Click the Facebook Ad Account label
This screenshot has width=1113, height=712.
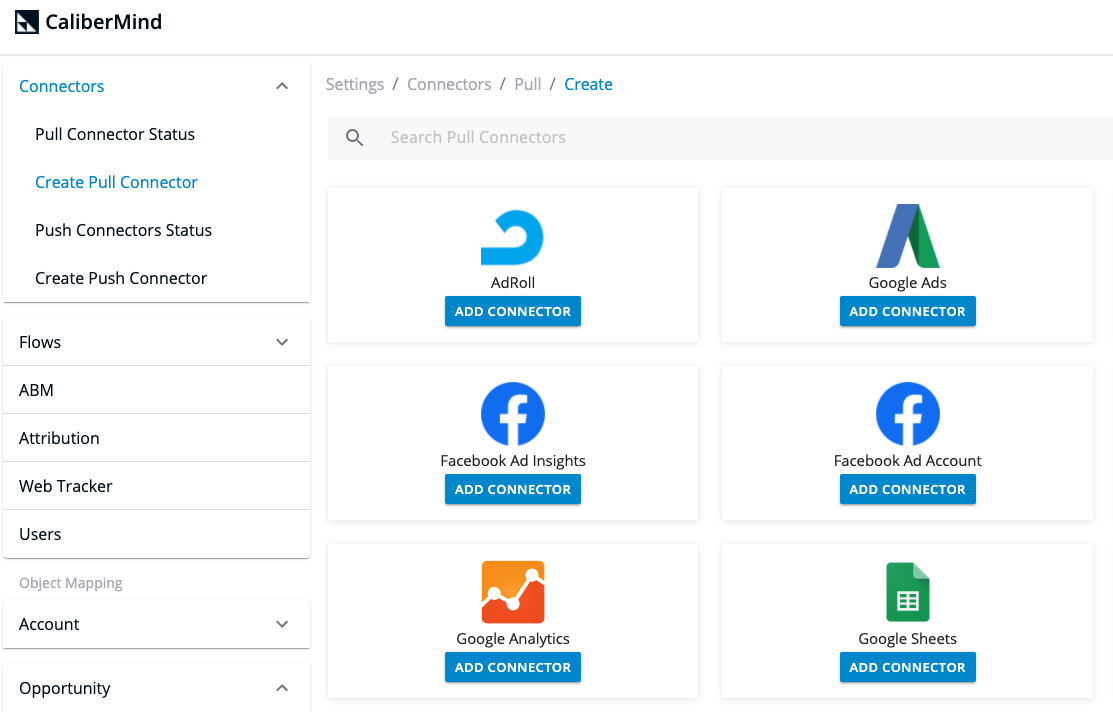click(x=907, y=461)
